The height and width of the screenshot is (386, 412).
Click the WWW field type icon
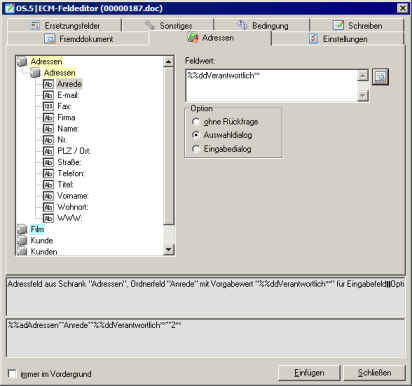[48, 218]
